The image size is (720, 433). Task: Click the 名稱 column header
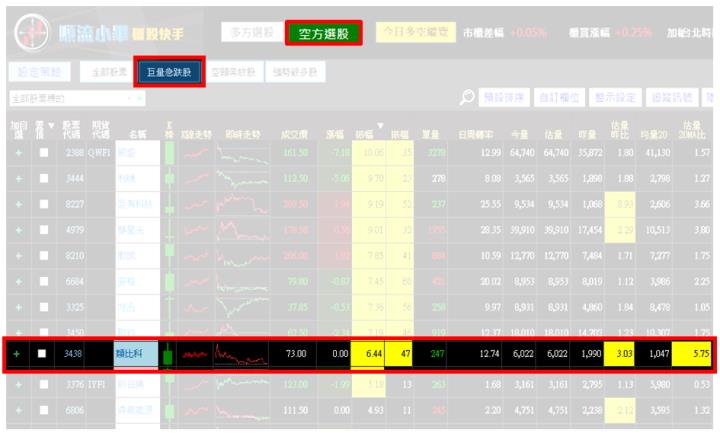tap(137, 135)
